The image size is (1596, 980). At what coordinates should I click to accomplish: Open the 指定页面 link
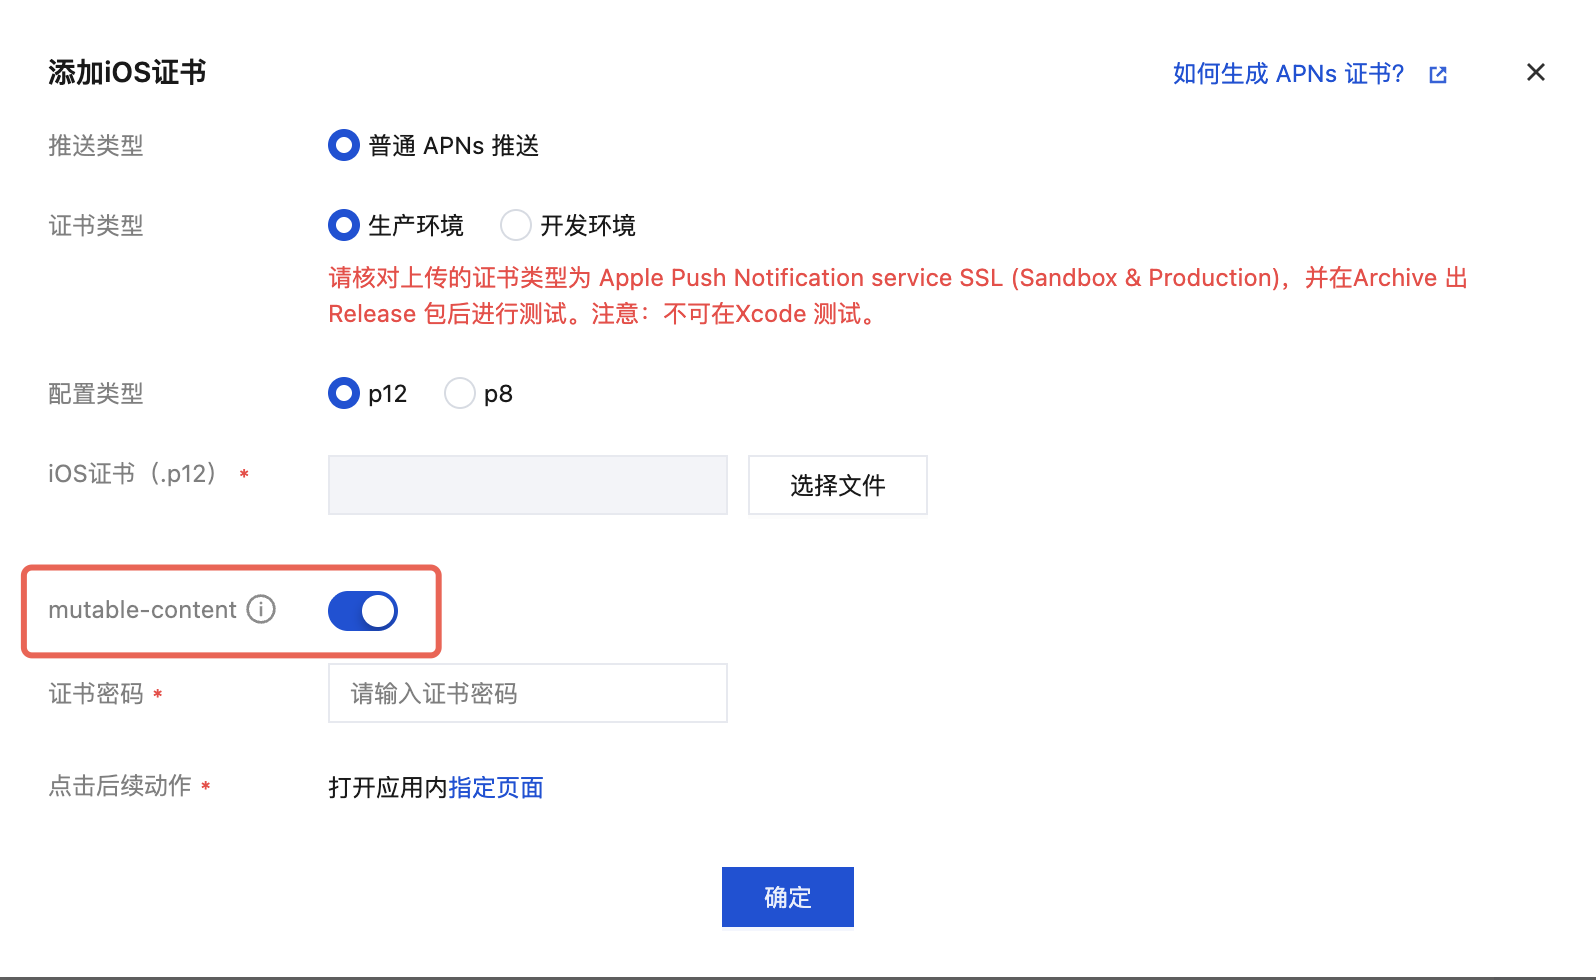click(x=496, y=788)
